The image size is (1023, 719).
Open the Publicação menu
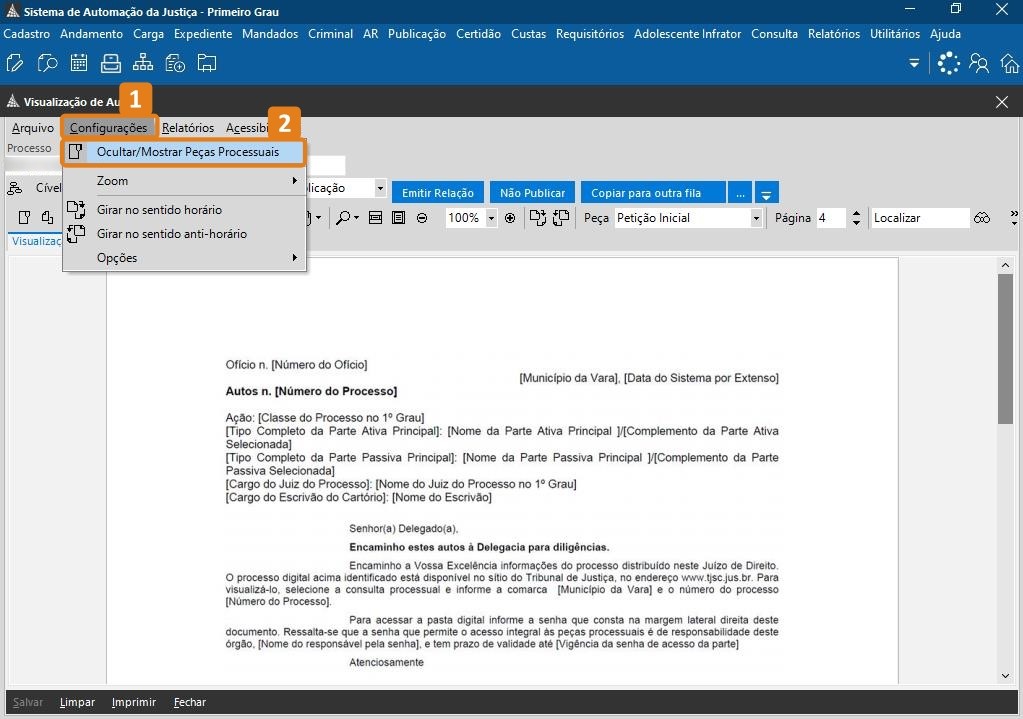417,34
